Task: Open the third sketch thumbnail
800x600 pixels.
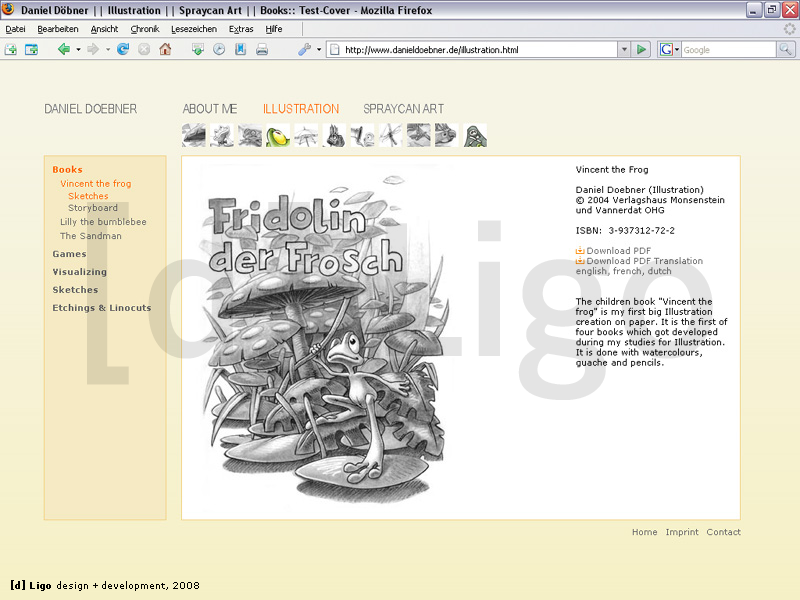Action: pyautogui.click(x=250, y=135)
